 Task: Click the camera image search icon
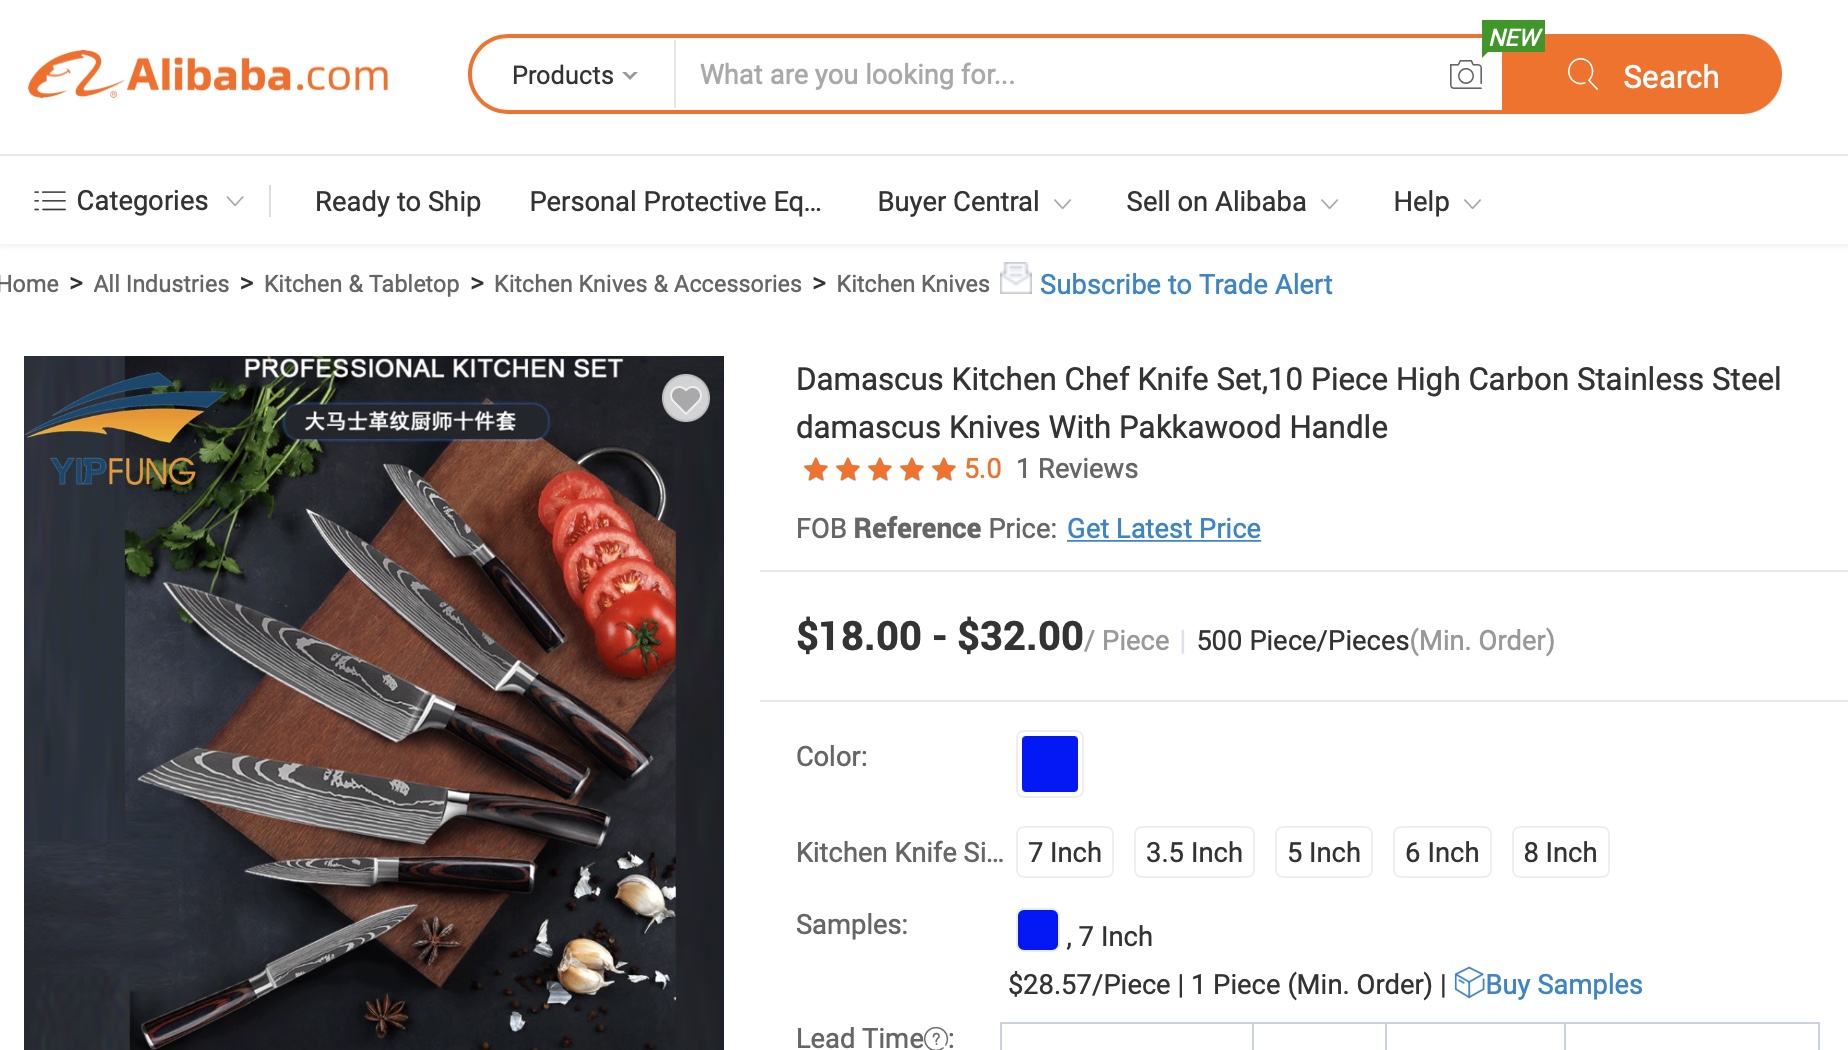1465,75
